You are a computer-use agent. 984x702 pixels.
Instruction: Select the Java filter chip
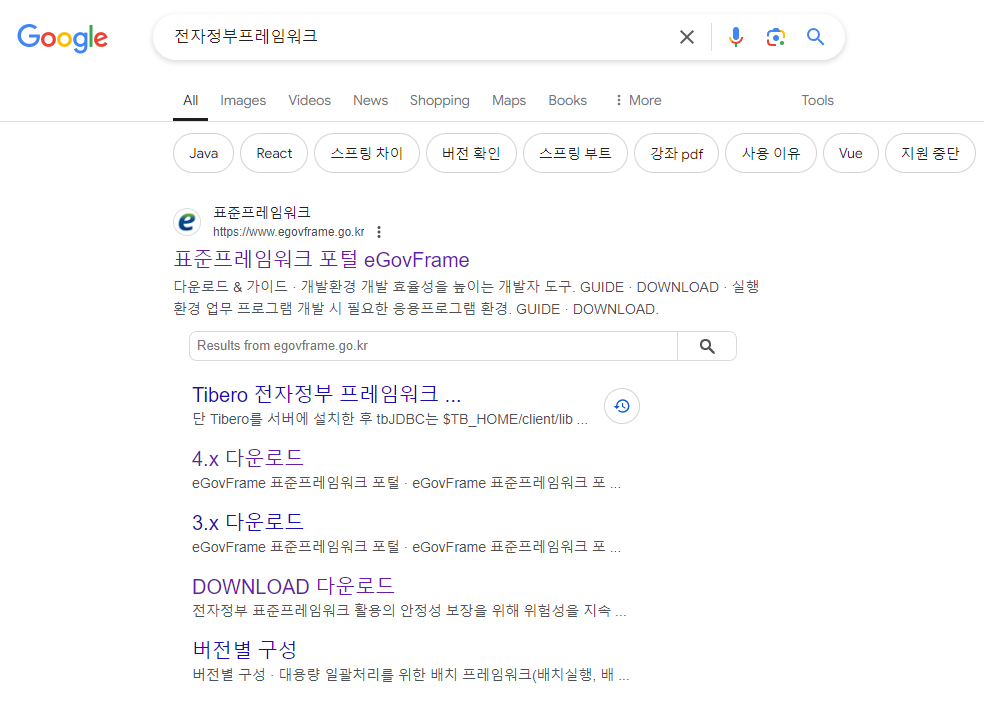pyautogui.click(x=203, y=153)
